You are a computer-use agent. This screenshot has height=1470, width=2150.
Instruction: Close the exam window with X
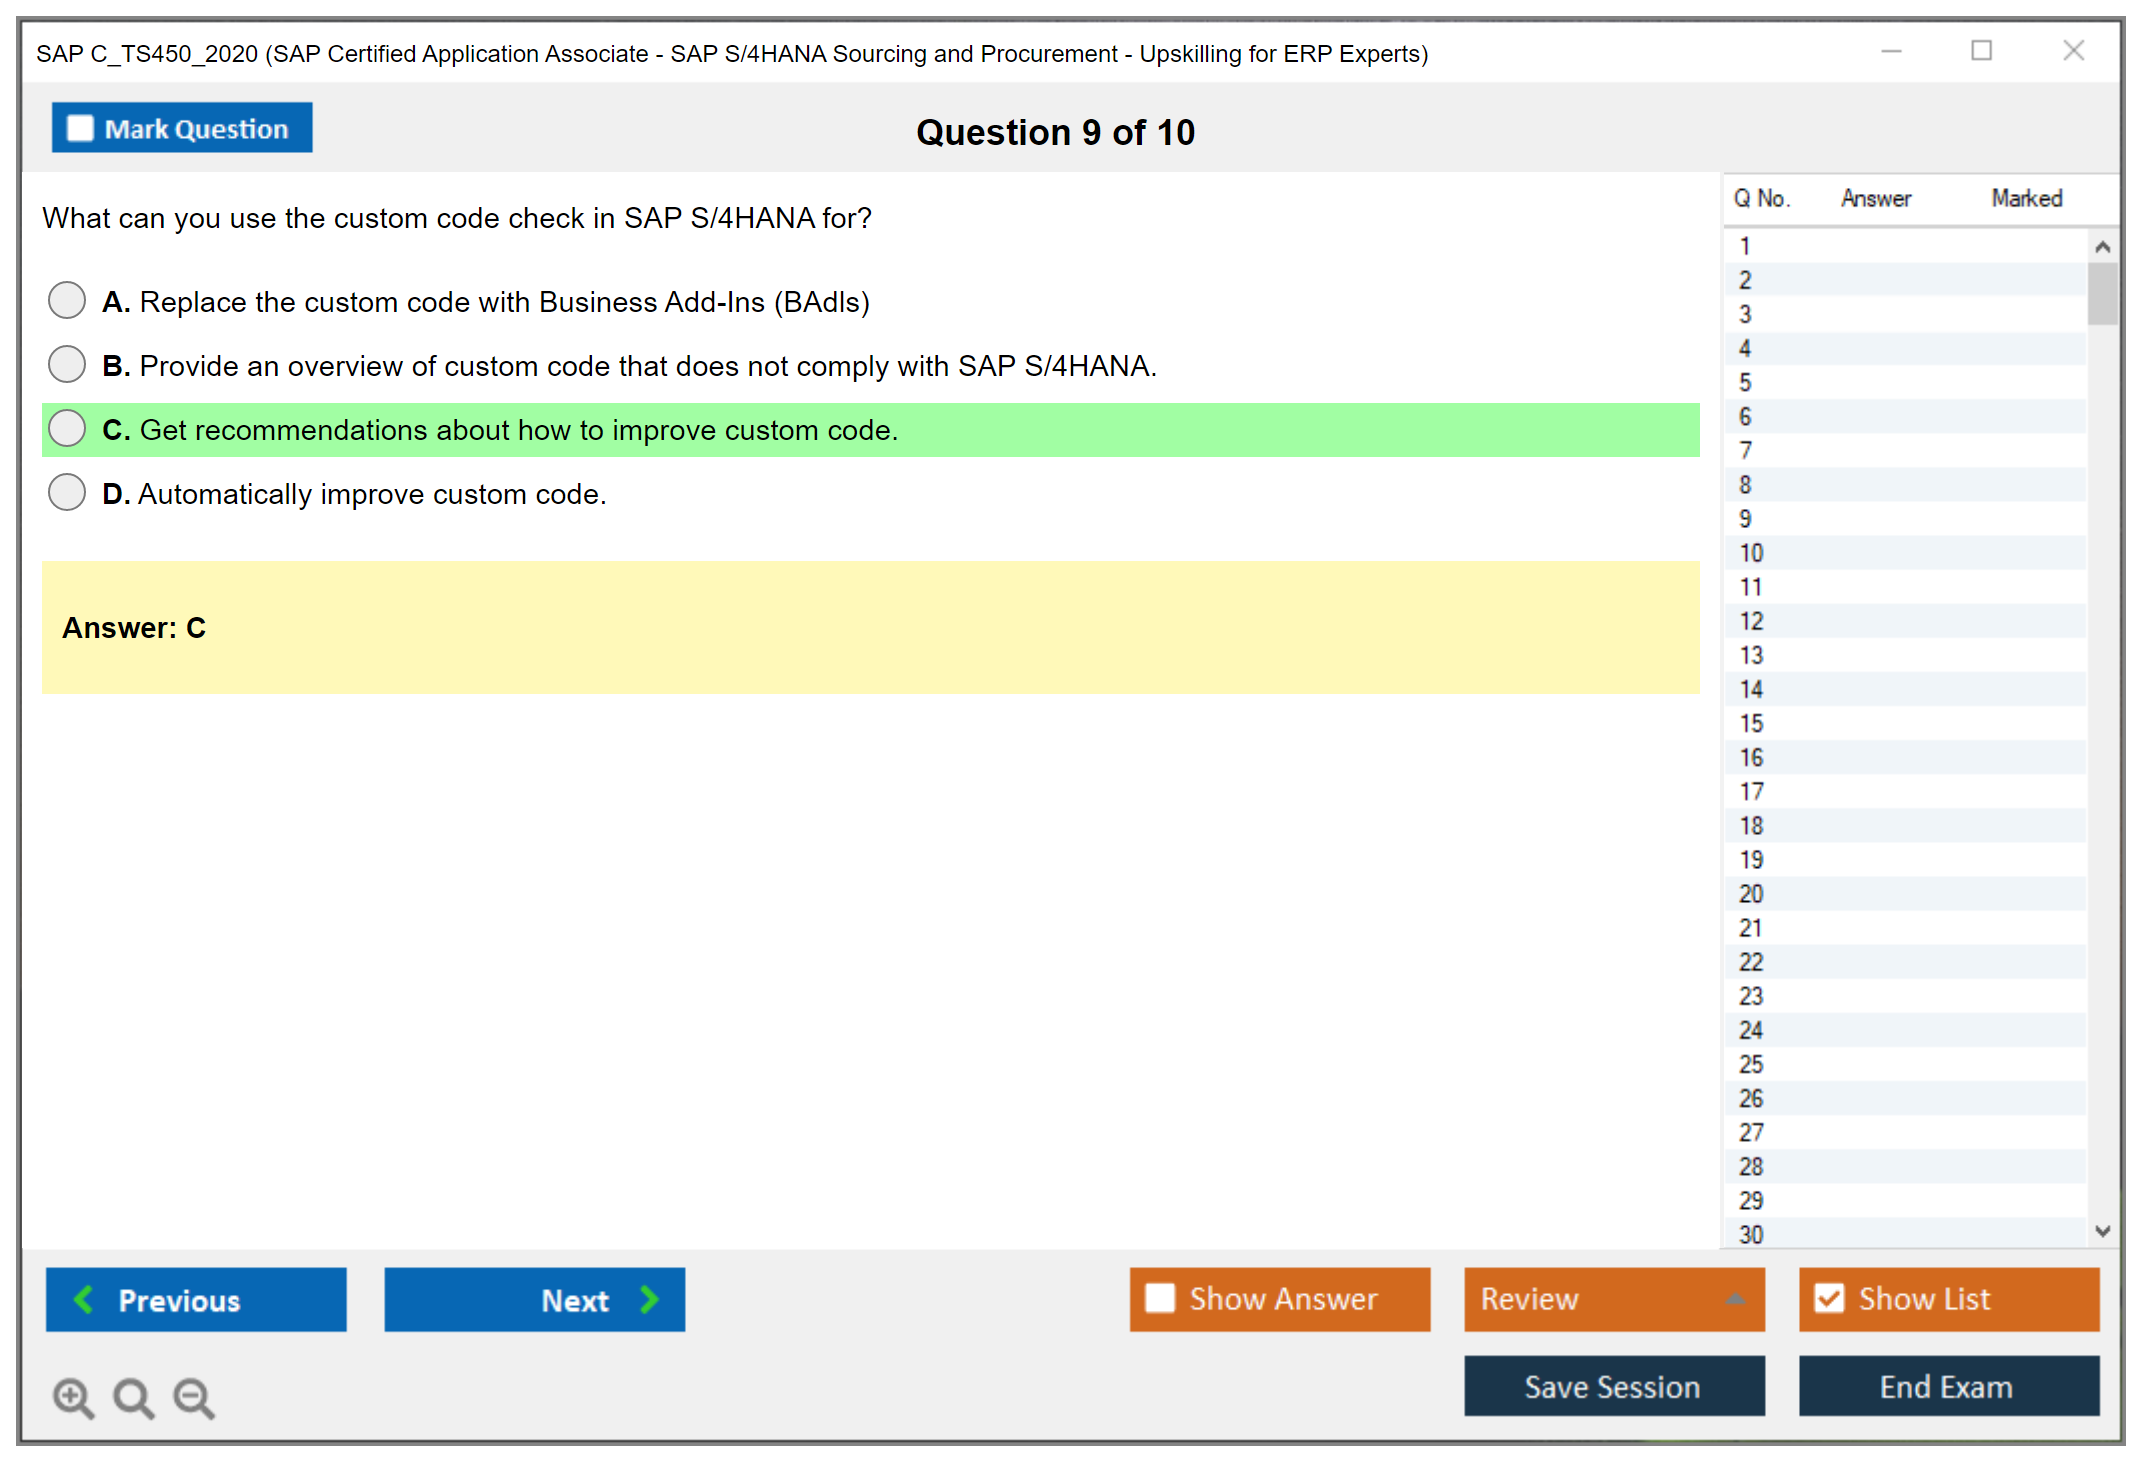point(2073,51)
